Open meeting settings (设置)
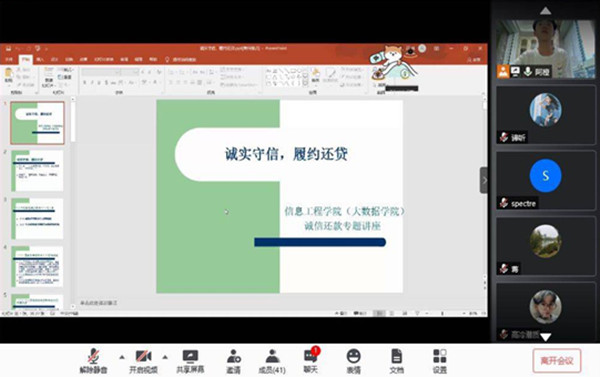Image resolution: width=600 pixels, height=377 pixels. pyautogui.click(x=440, y=361)
